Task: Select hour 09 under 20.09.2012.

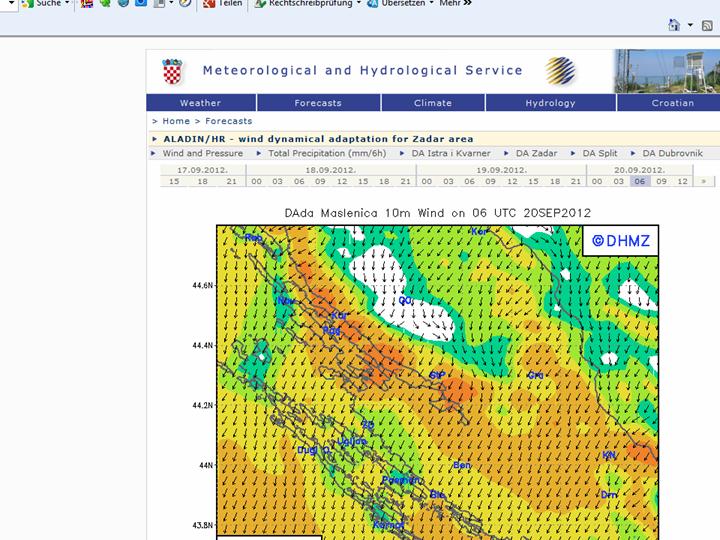Action: [x=661, y=181]
